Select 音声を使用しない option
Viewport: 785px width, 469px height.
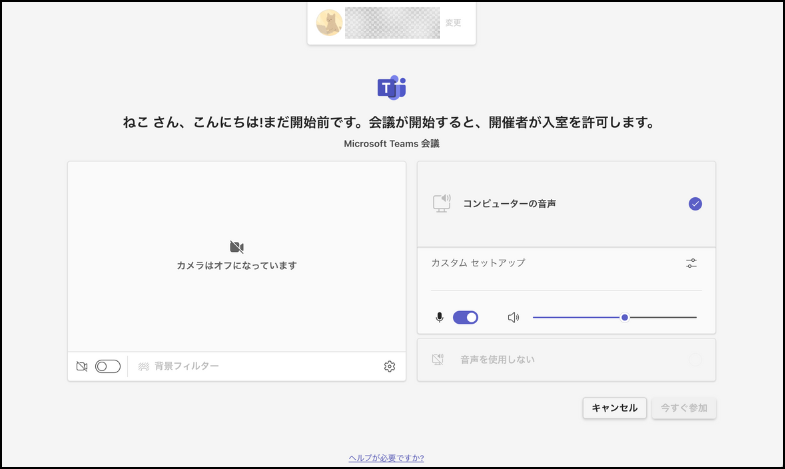click(x=566, y=360)
